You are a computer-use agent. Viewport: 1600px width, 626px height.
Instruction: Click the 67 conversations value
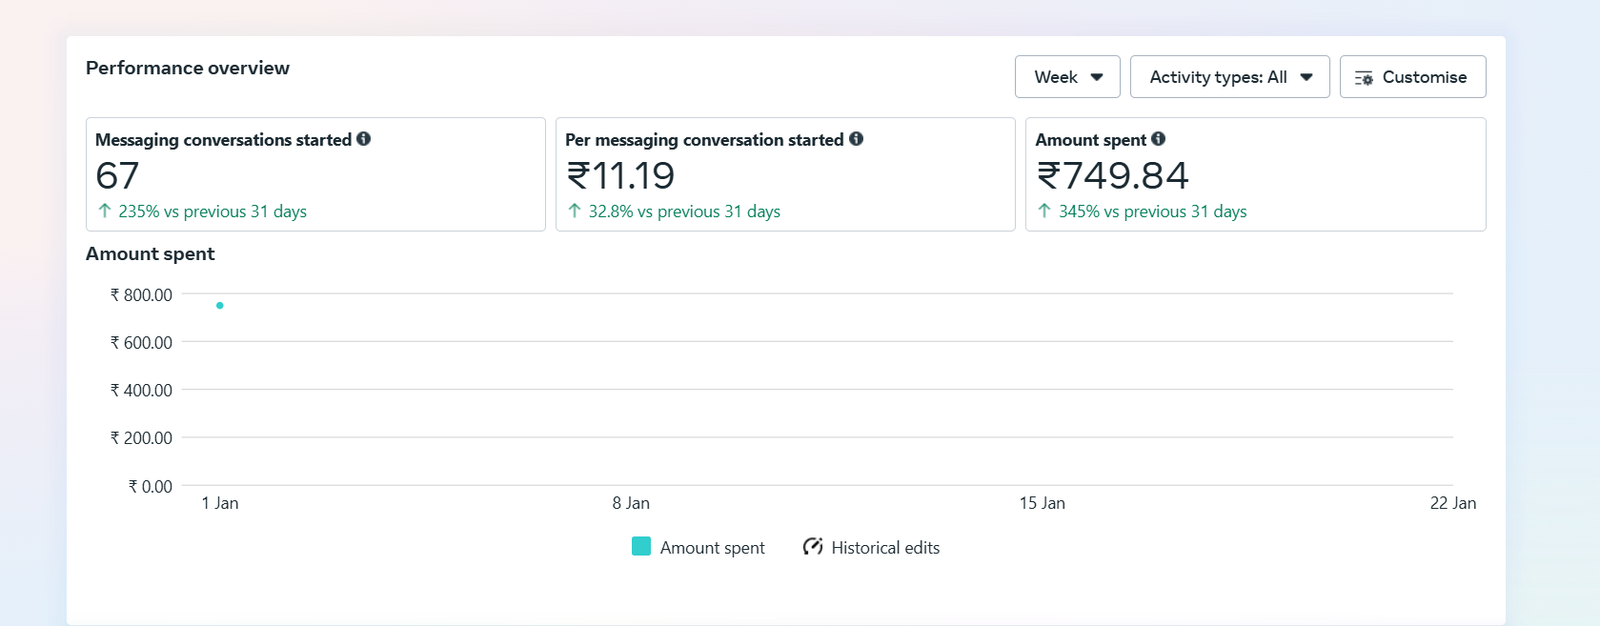[x=117, y=176]
